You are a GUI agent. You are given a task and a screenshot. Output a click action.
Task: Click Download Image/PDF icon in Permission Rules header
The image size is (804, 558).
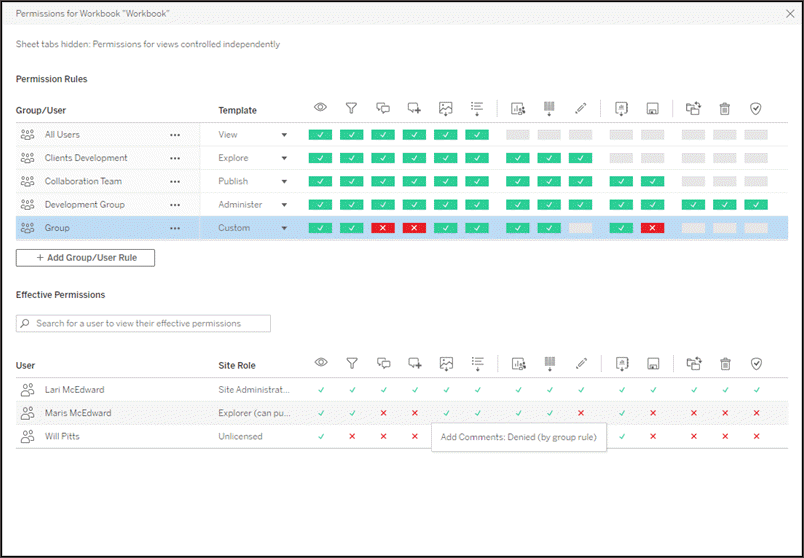[446, 109]
